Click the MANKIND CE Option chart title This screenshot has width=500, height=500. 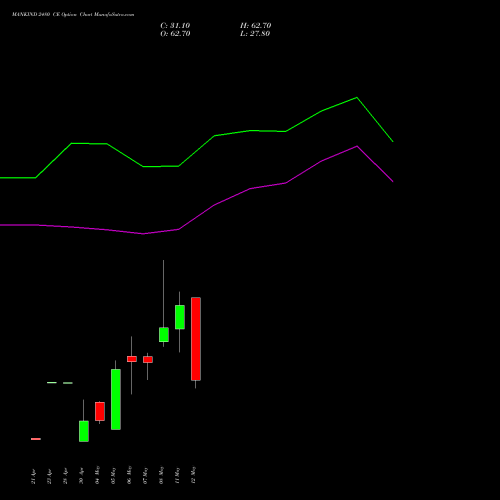coord(73,15)
